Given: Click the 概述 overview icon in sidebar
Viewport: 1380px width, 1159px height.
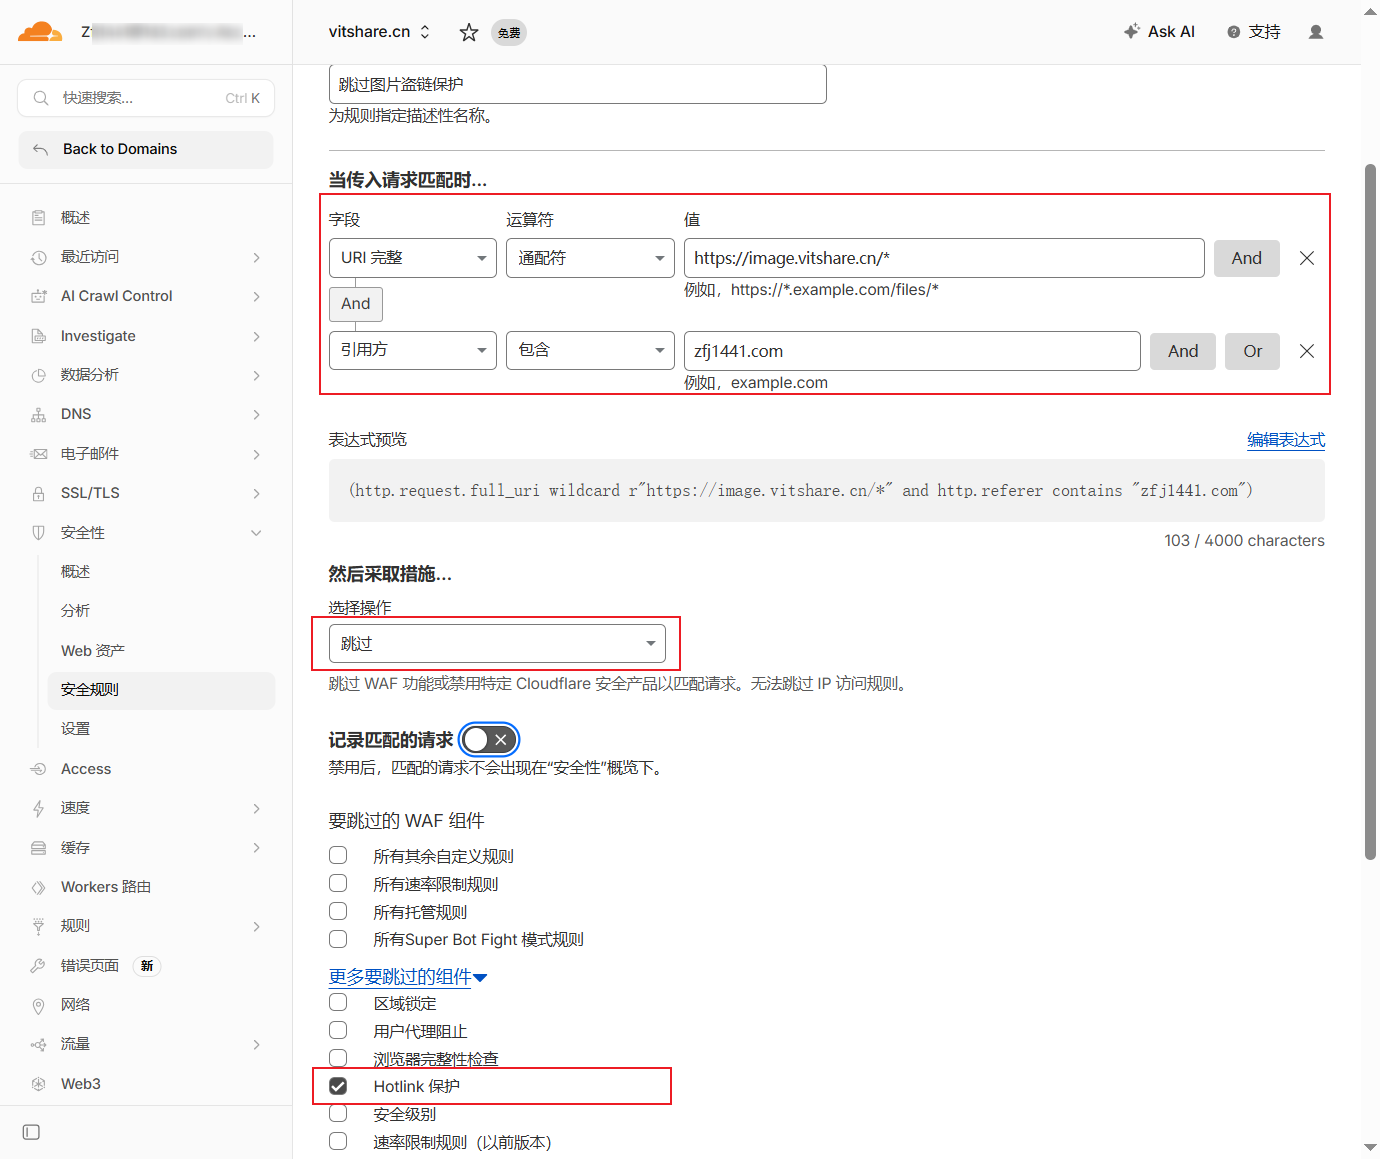Looking at the screenshot, I should 39,218.
